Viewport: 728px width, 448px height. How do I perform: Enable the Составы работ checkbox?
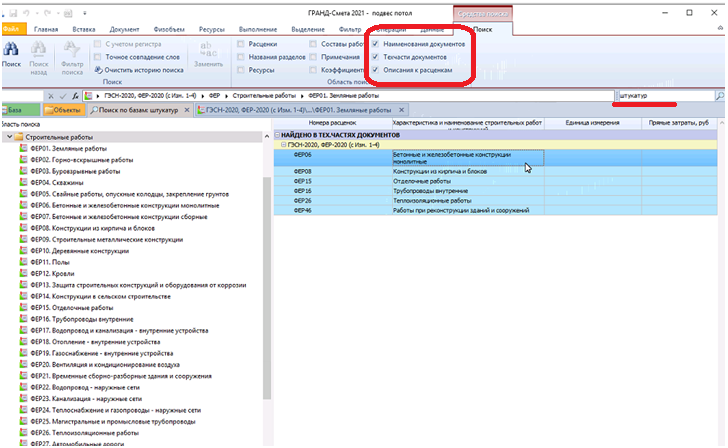click(313, 44)
